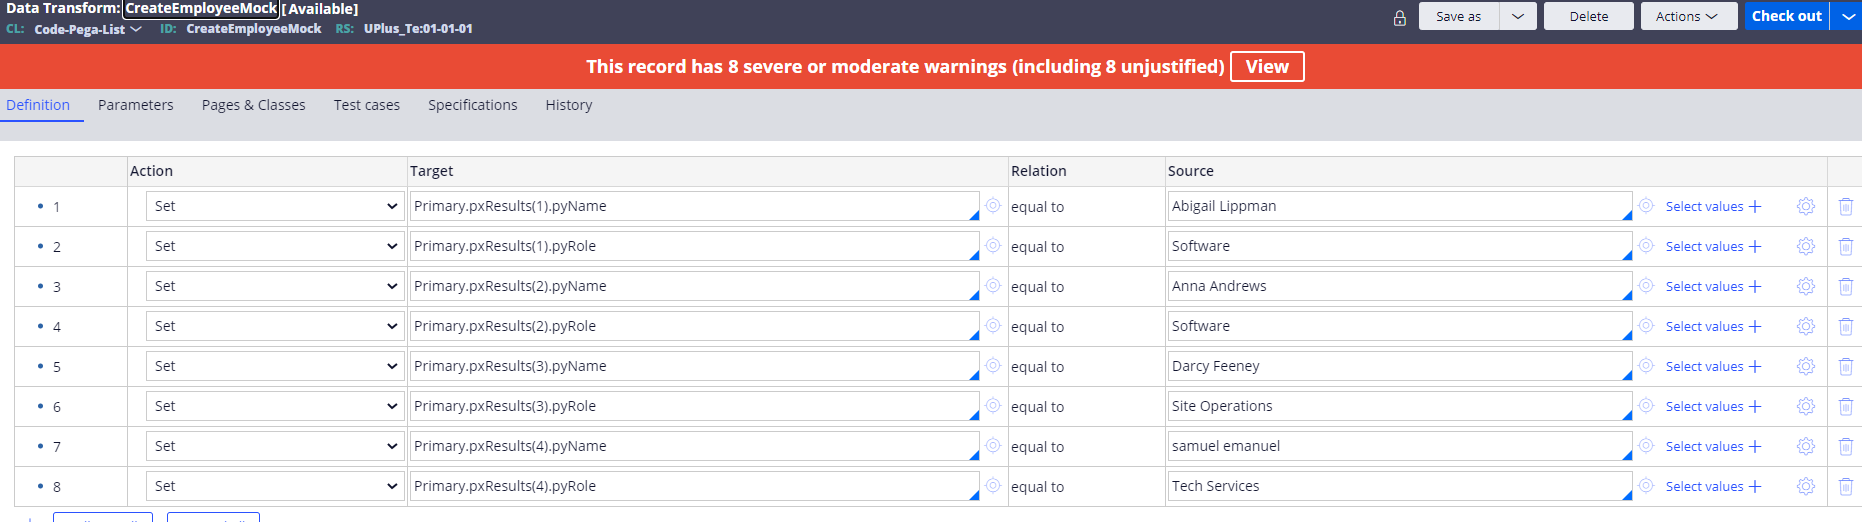1862x522 pixels.
Task: Click the Check out button
Action: [x=1787, y=16]
